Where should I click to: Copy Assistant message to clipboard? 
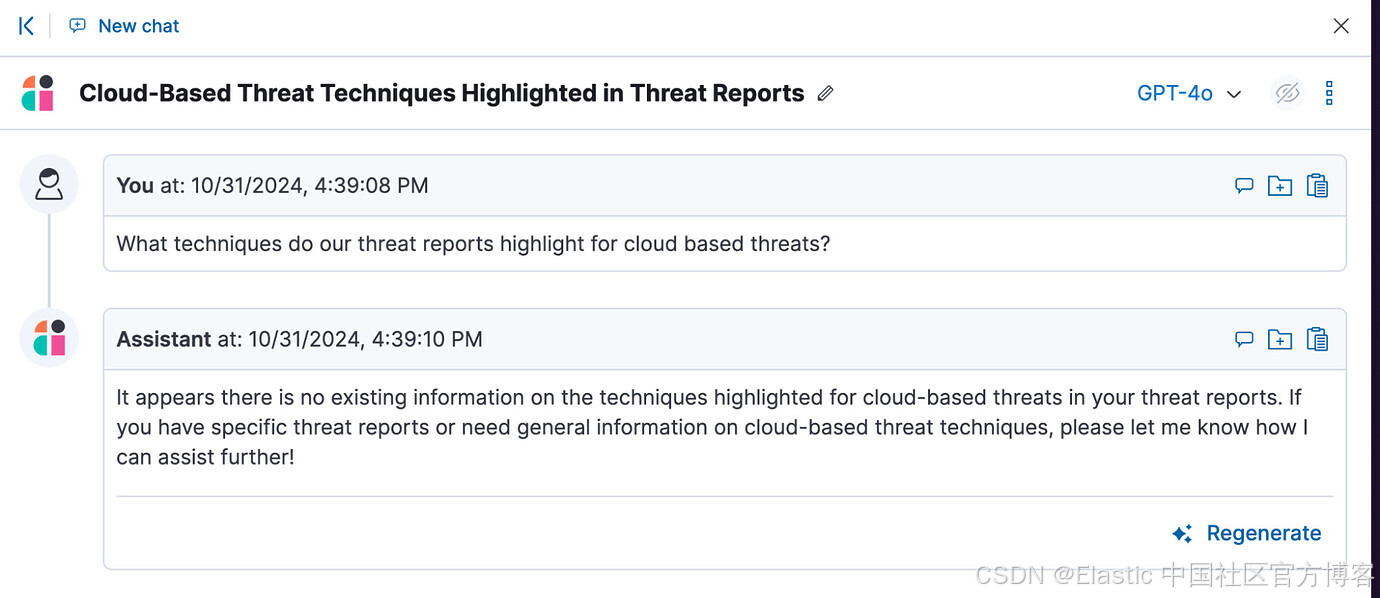[1318, 339]
